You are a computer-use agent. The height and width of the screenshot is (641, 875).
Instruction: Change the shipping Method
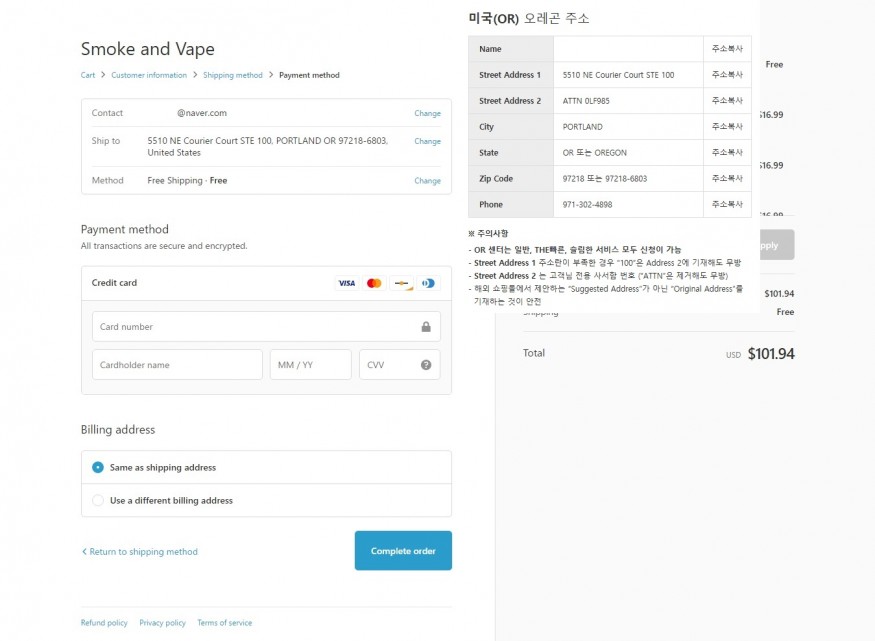tap(427, 181)
